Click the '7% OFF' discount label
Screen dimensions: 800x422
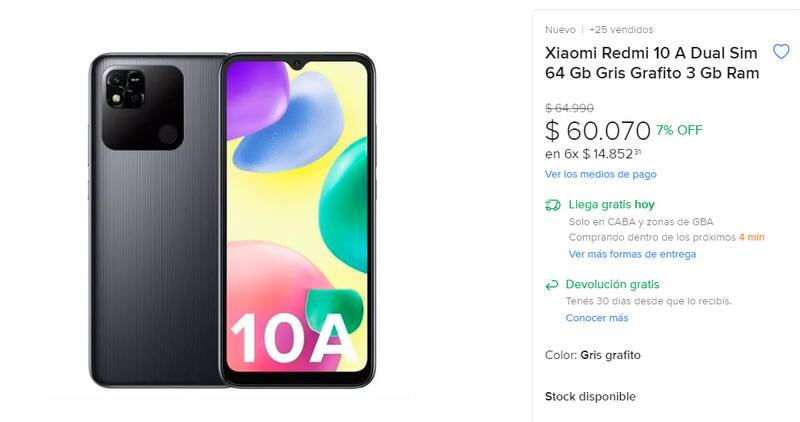coord(679,130)
